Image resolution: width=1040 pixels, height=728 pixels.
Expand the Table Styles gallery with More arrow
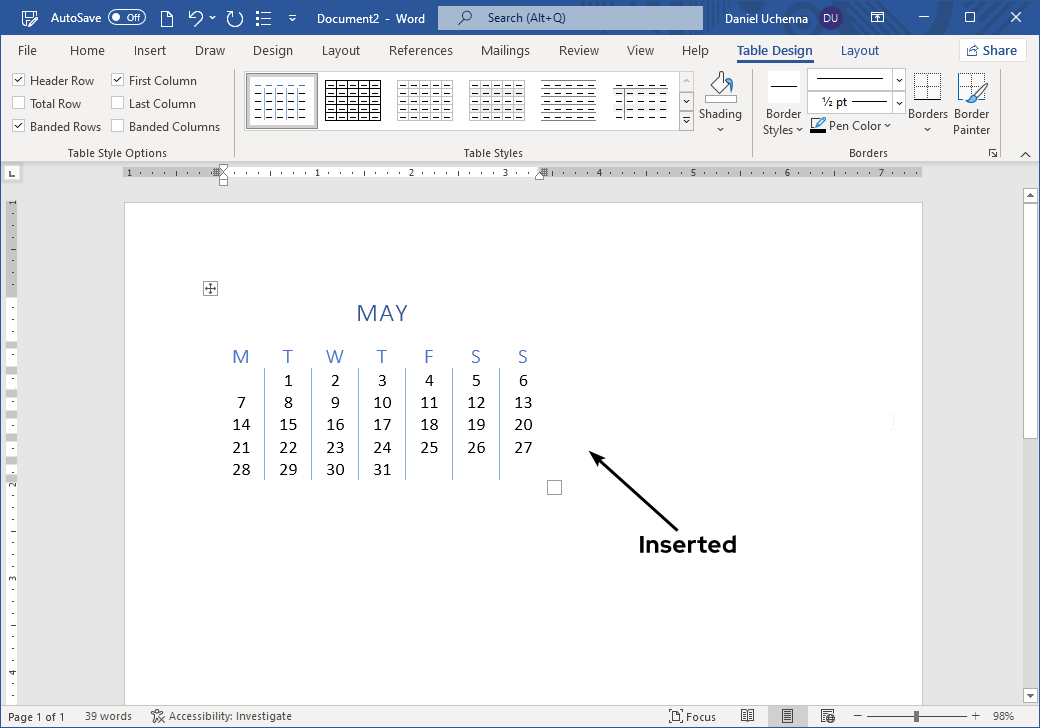[686, 119]
